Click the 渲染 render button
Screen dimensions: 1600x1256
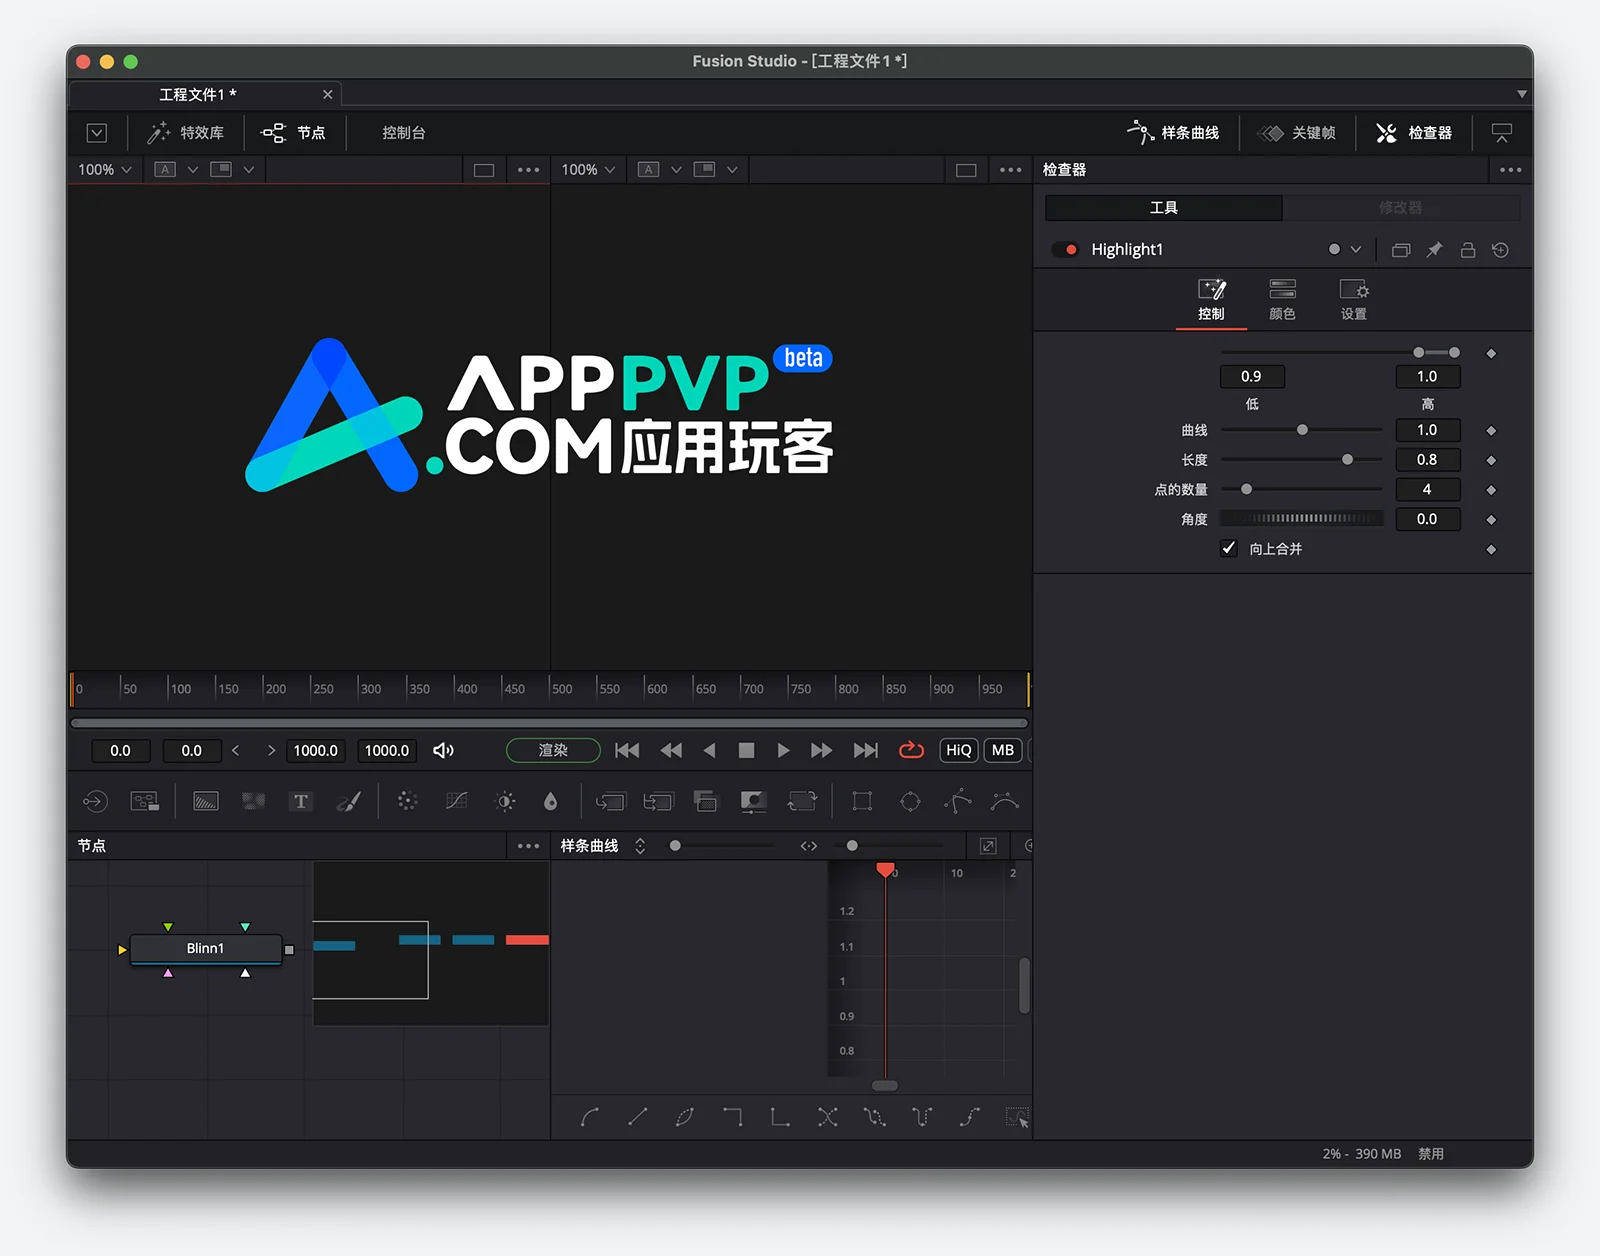pos(553,750)
